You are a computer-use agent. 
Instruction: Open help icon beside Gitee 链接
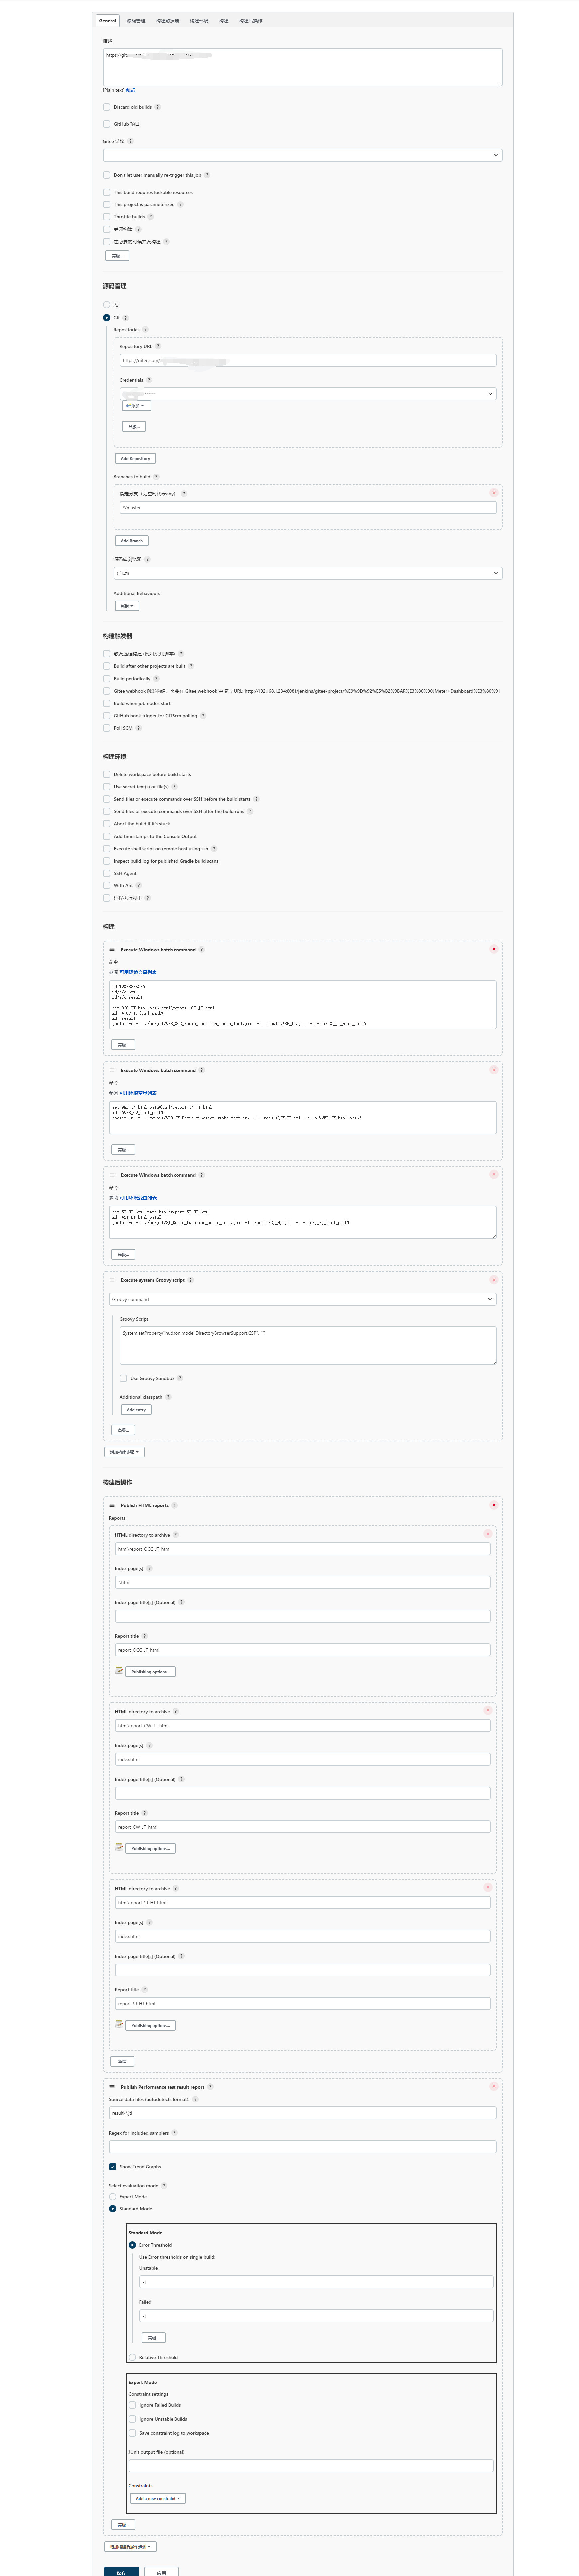pos(130,141)
